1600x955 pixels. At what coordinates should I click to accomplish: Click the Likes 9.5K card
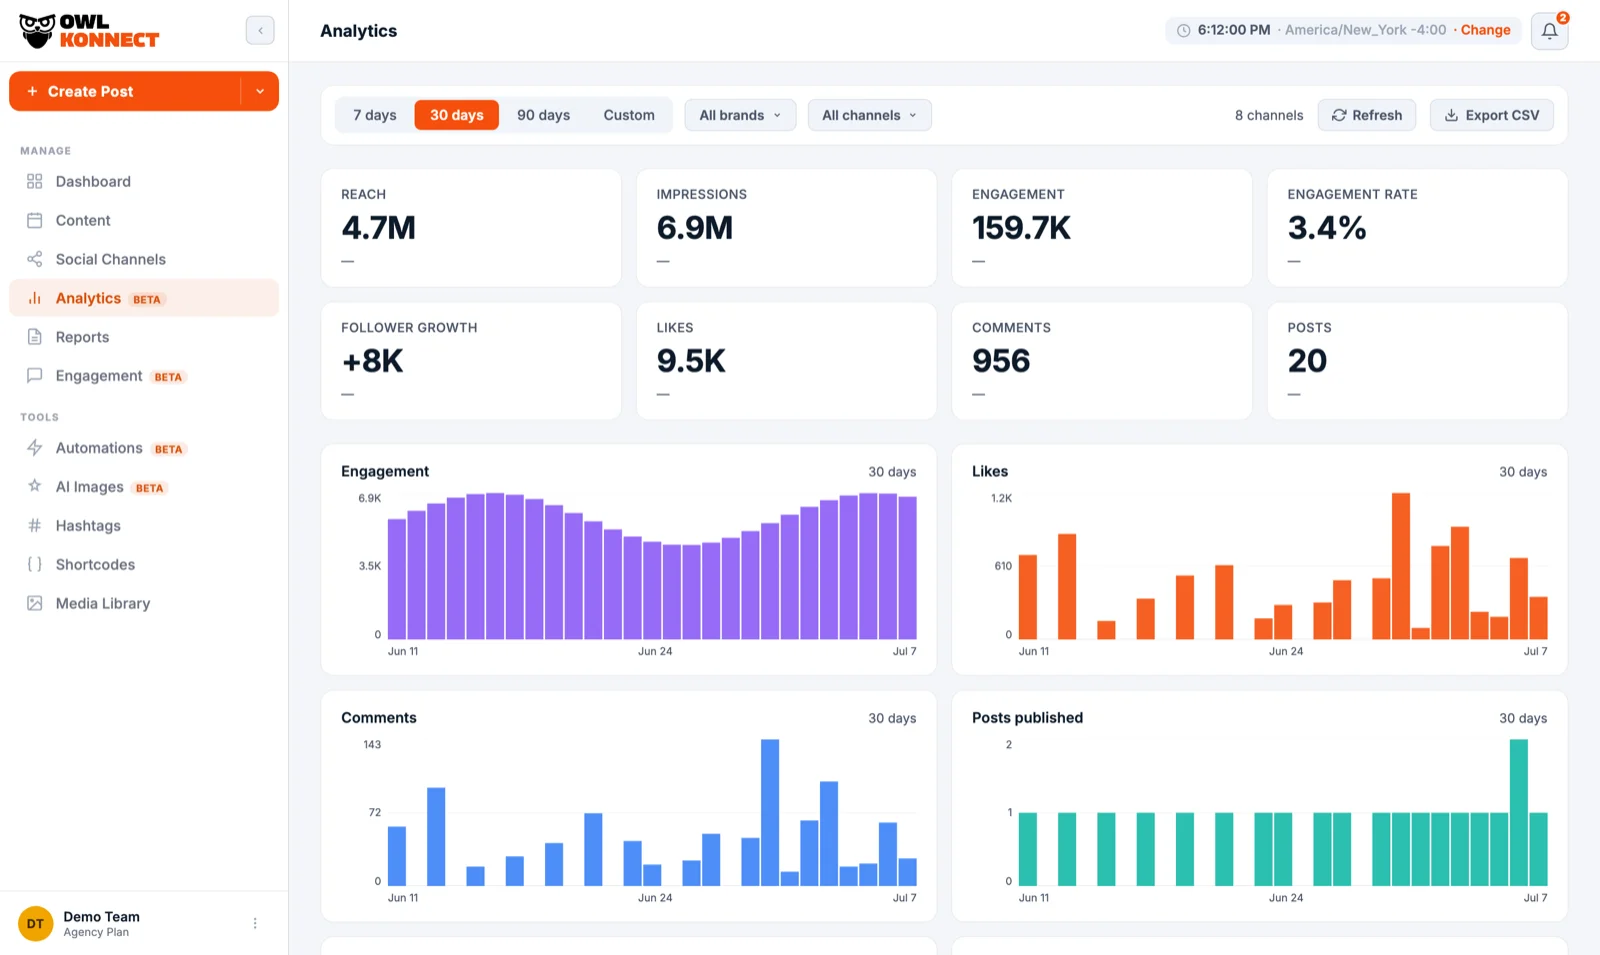(786, 361)
